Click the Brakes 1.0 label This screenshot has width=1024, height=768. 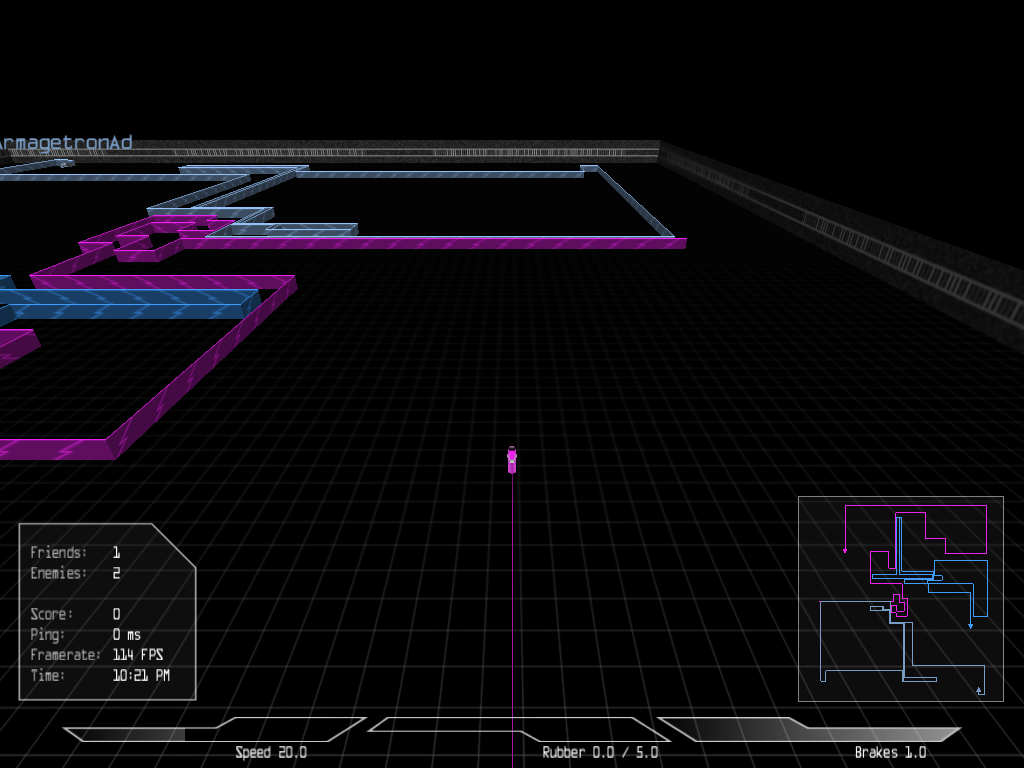[x=890, y=753]
